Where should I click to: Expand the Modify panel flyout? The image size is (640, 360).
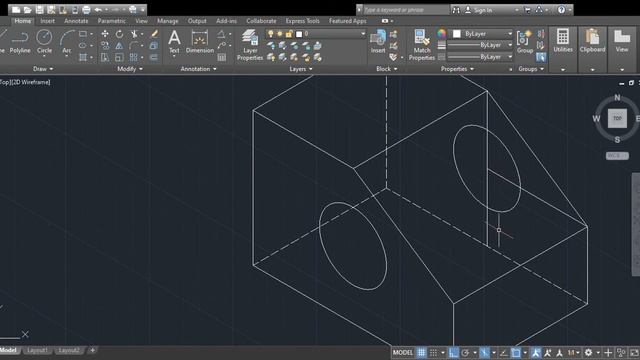[x=130, y=69]
